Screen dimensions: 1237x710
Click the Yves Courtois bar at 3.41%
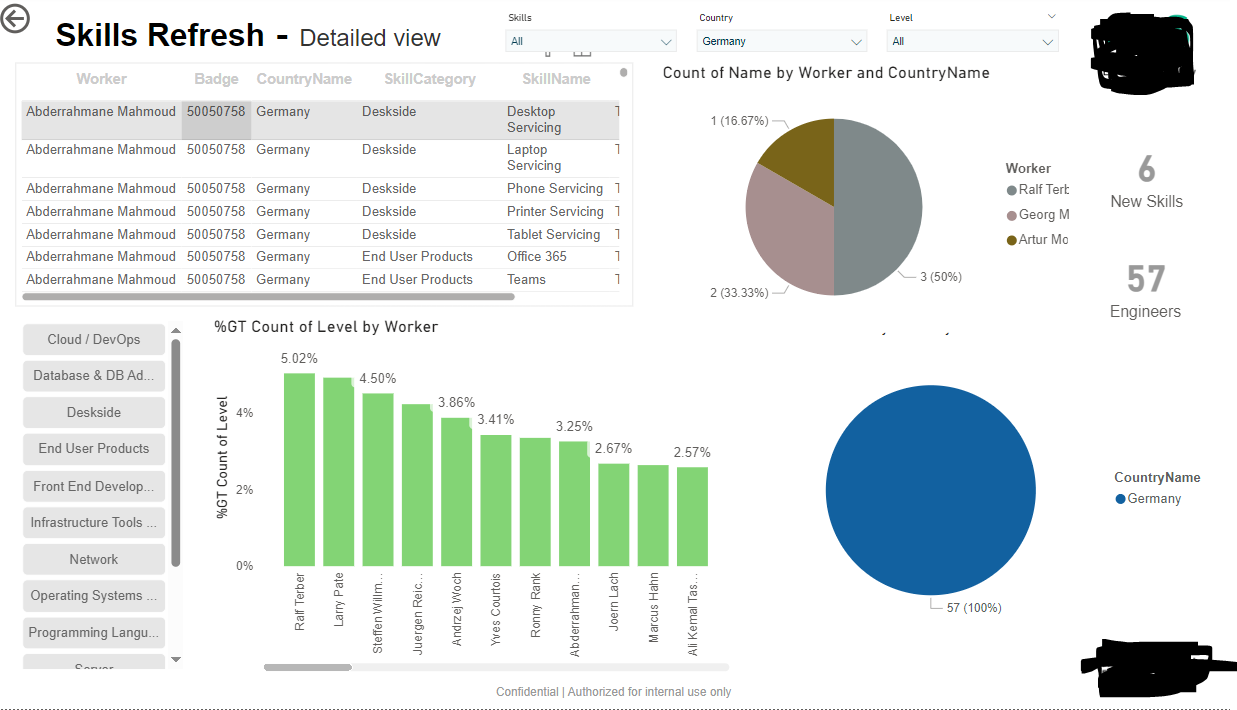(x=496, y=500)
